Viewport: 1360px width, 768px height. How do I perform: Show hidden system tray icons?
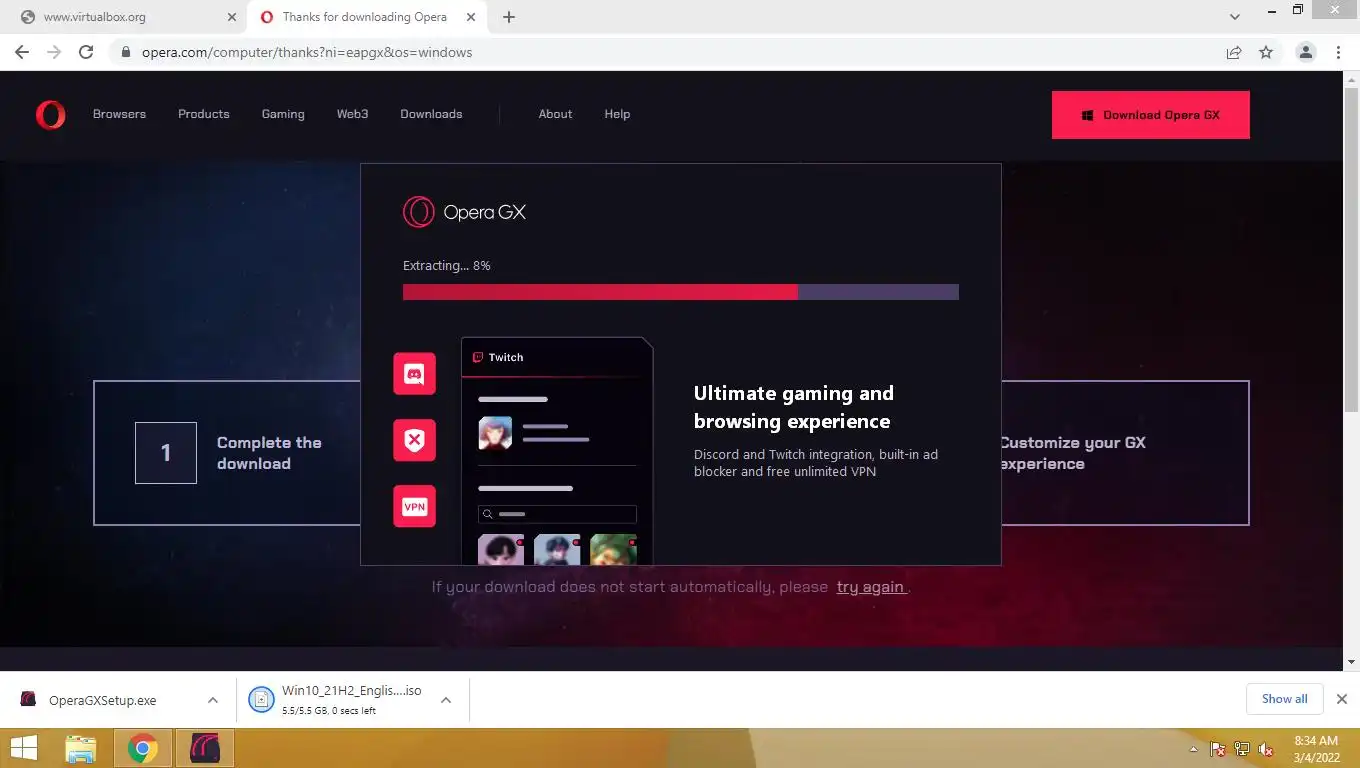(x=1193, y=749)
